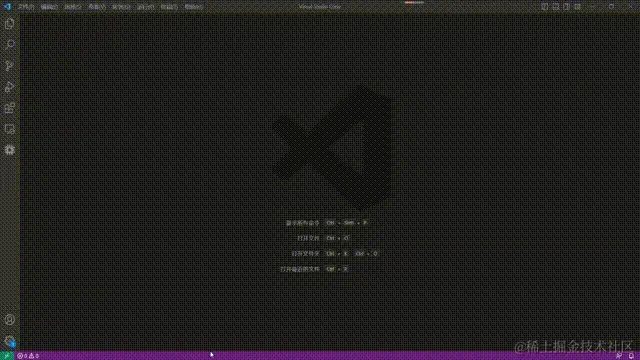Click the chip-shaped icon in activity bar

point(10,150)
